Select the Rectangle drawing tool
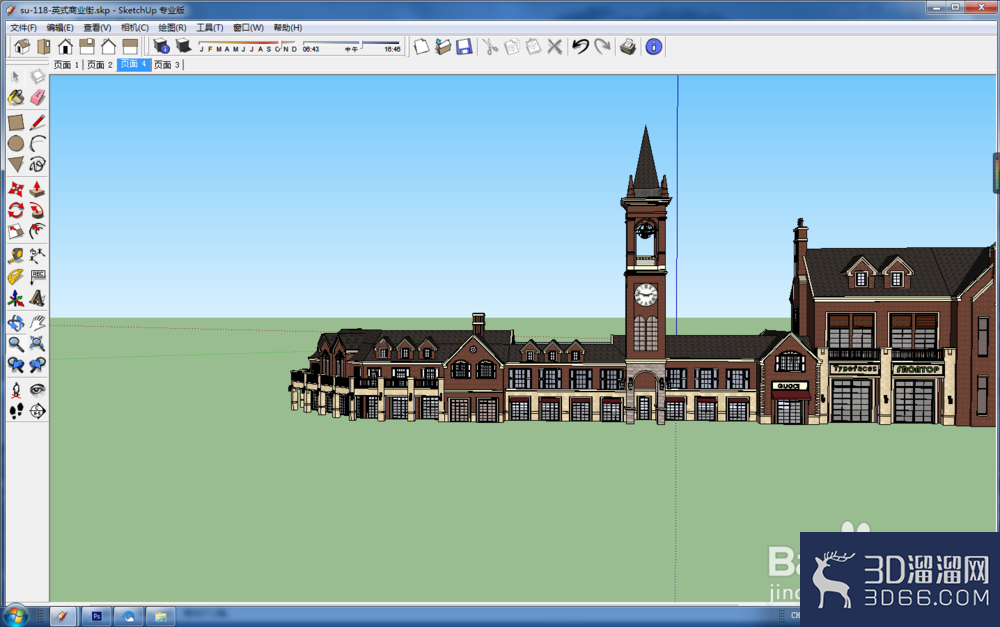Viewport: 1000px width, 627px height. tap(16, 122)
